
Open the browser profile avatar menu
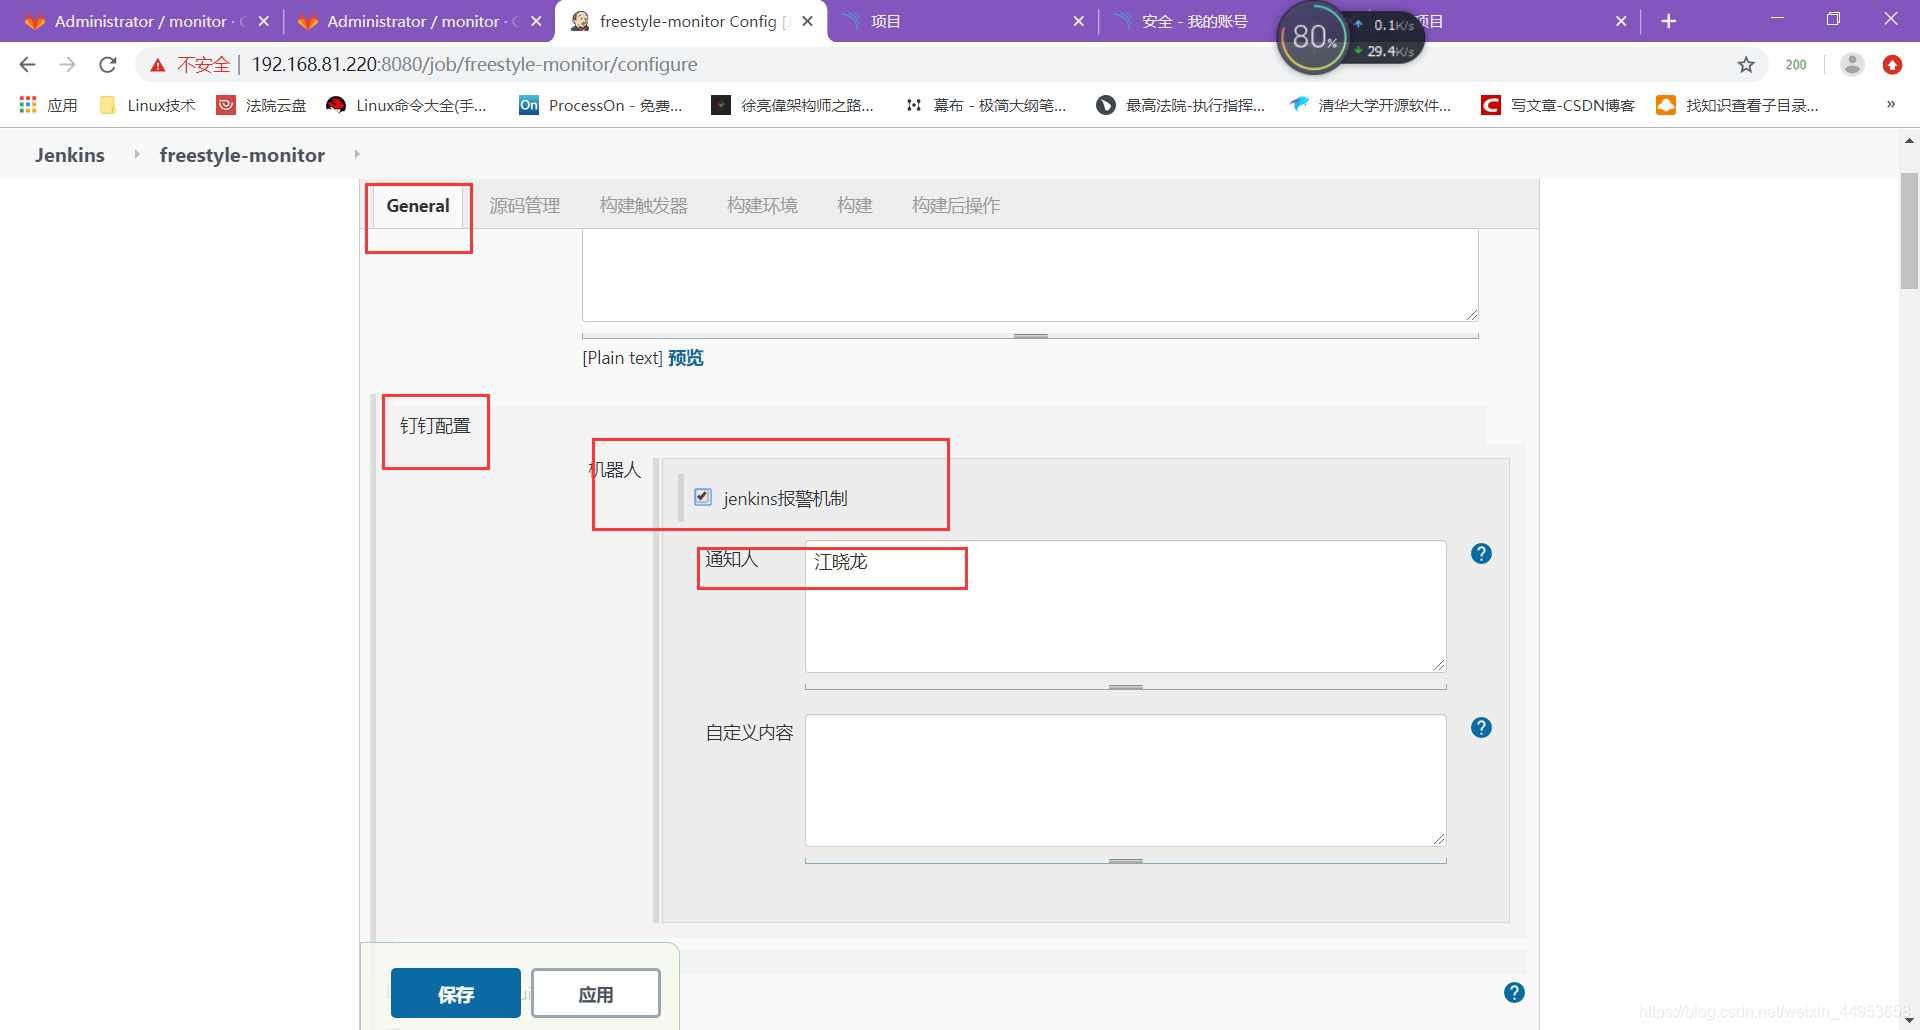tap(1852, 65)
